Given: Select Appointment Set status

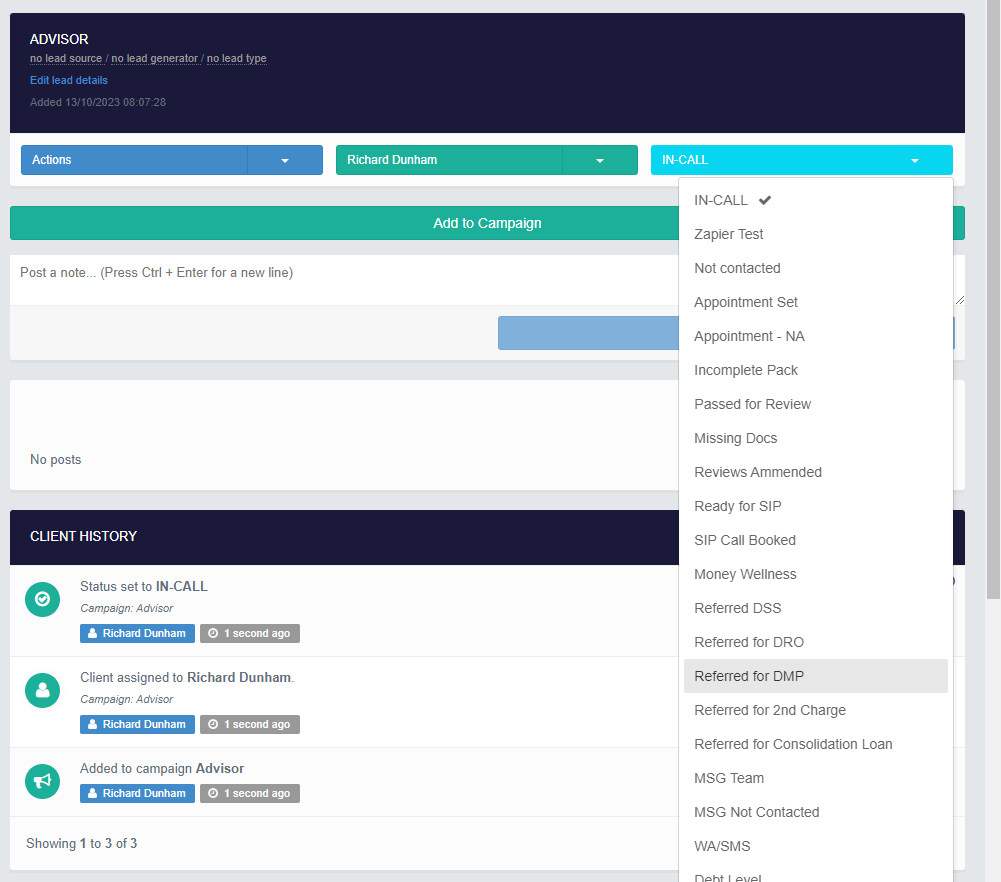Looking at the screenshot, I should click(x=815, y=302).
